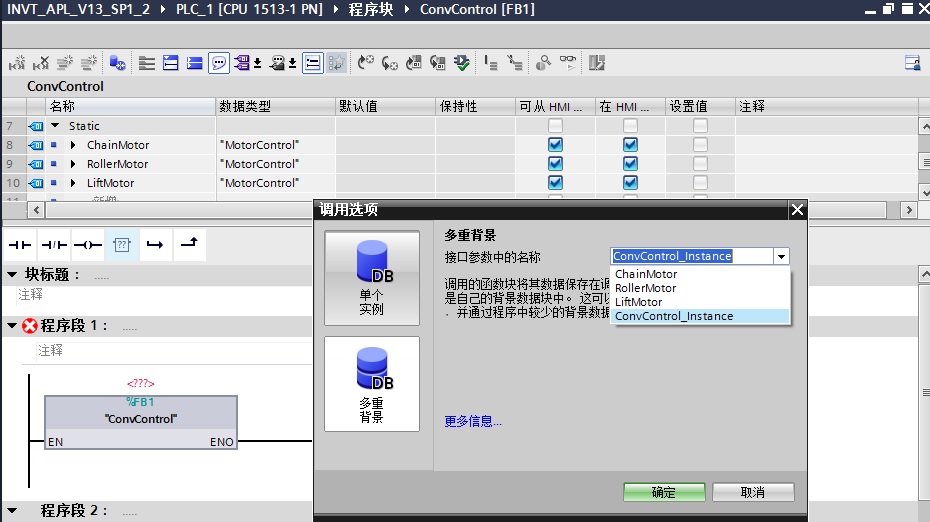
Task: Click the 确定 confirm button
Action: pyautogui.click(x=664, y=492)
